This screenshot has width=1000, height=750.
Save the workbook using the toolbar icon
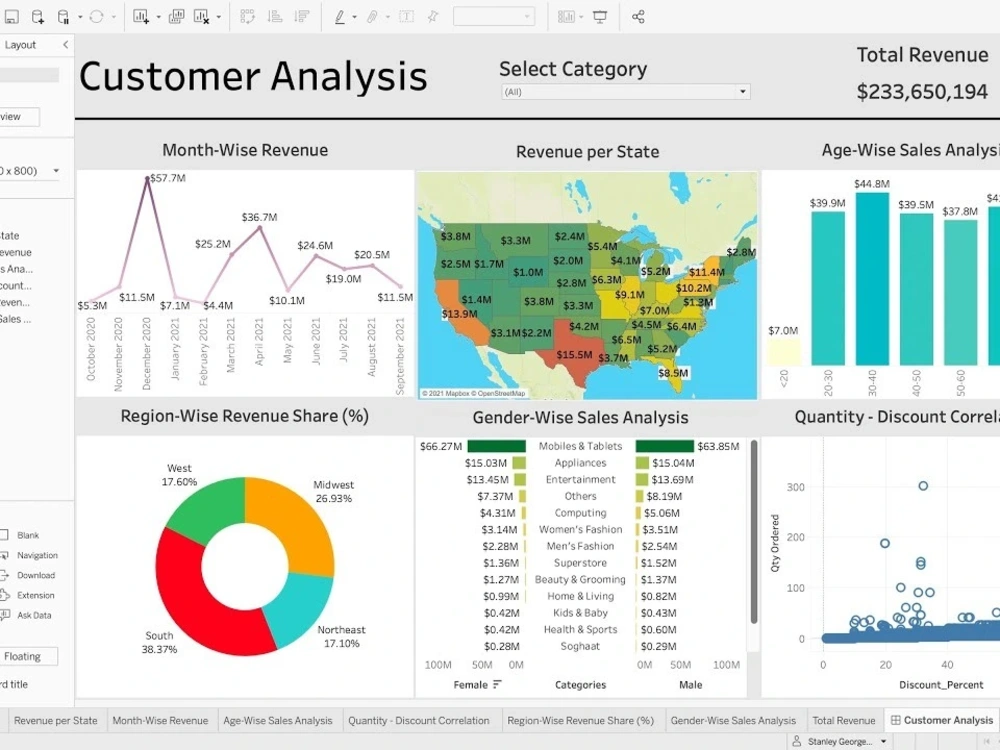click(13, 15)
